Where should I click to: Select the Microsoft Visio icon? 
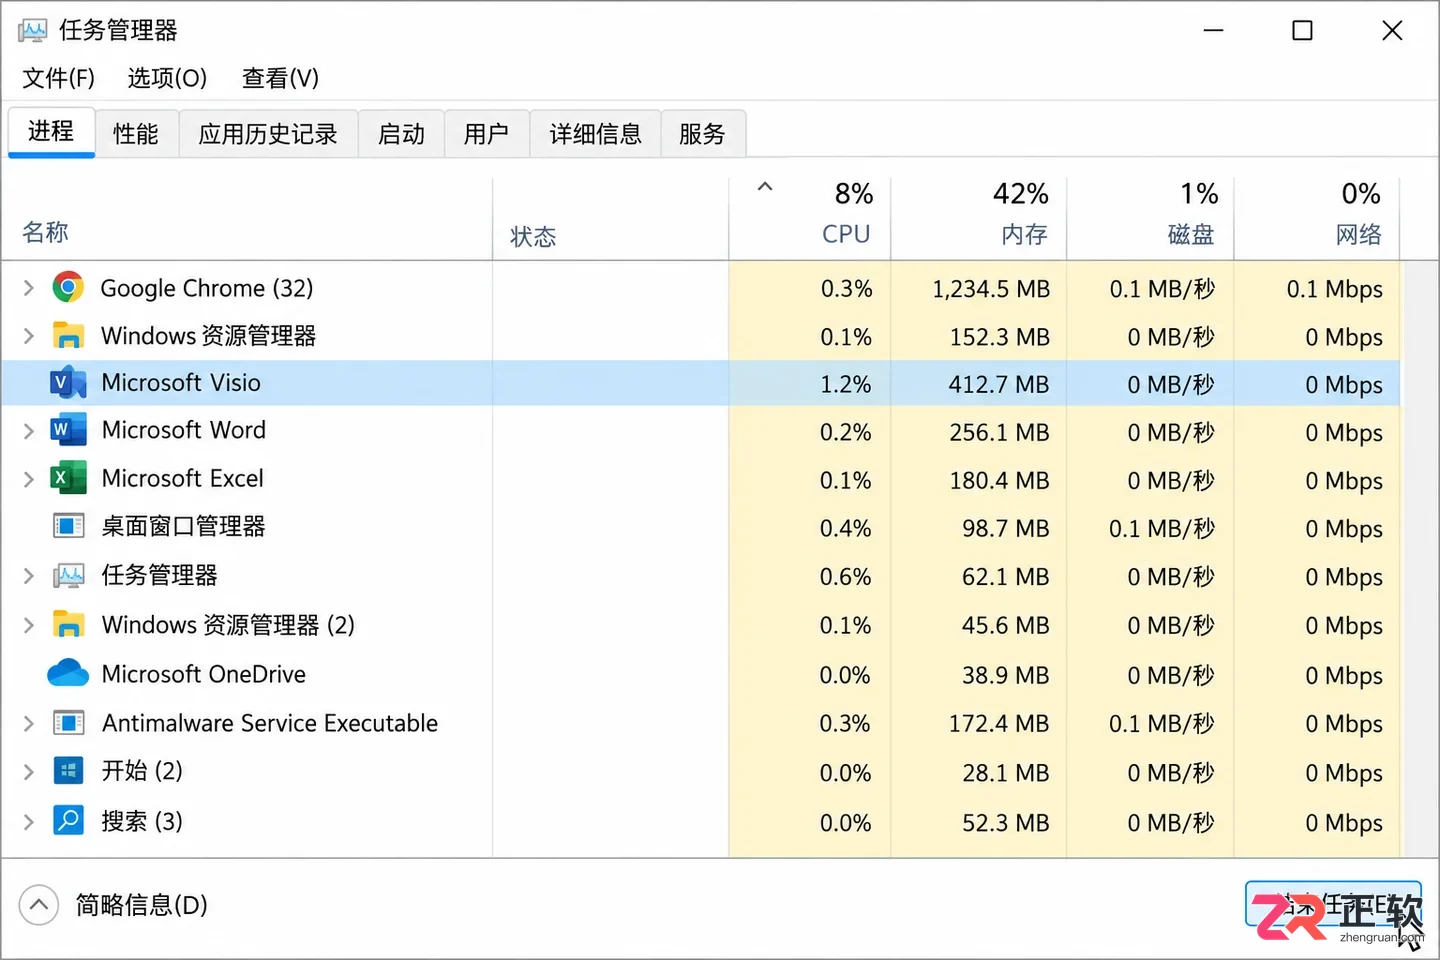click(68, 383)
